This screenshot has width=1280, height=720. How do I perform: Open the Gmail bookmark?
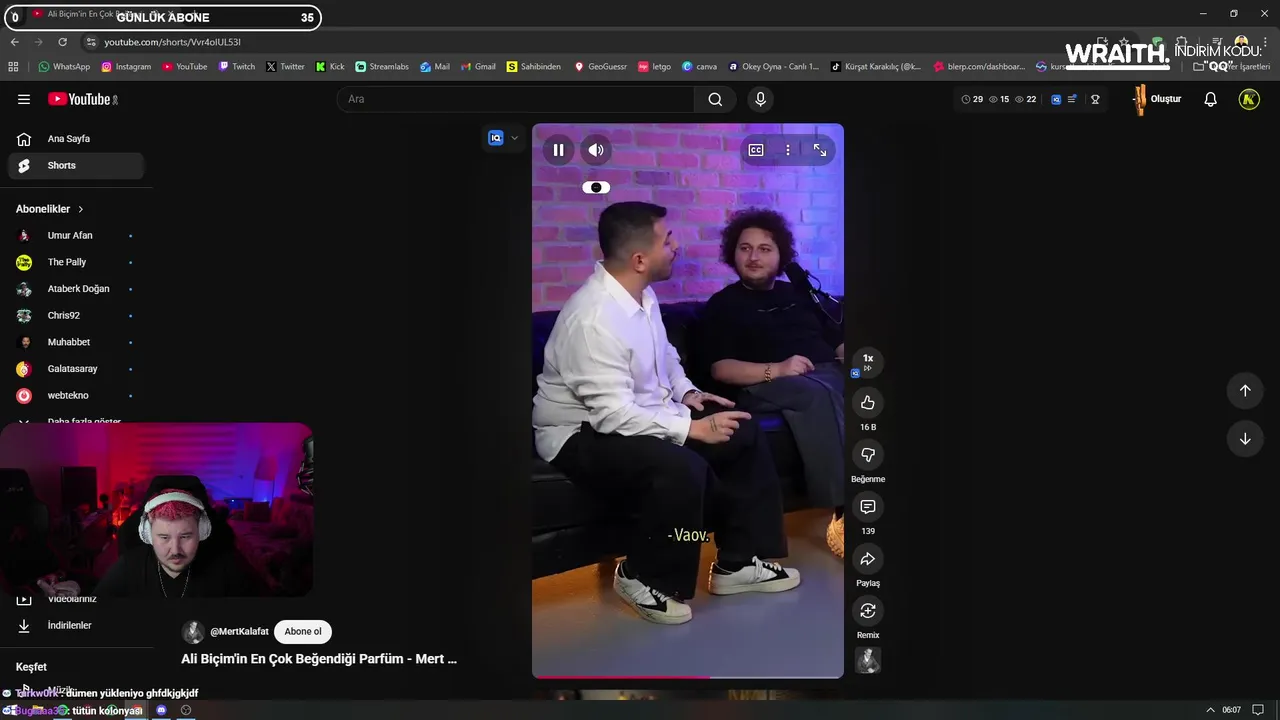pyautogui.click(x=478, y=67)
